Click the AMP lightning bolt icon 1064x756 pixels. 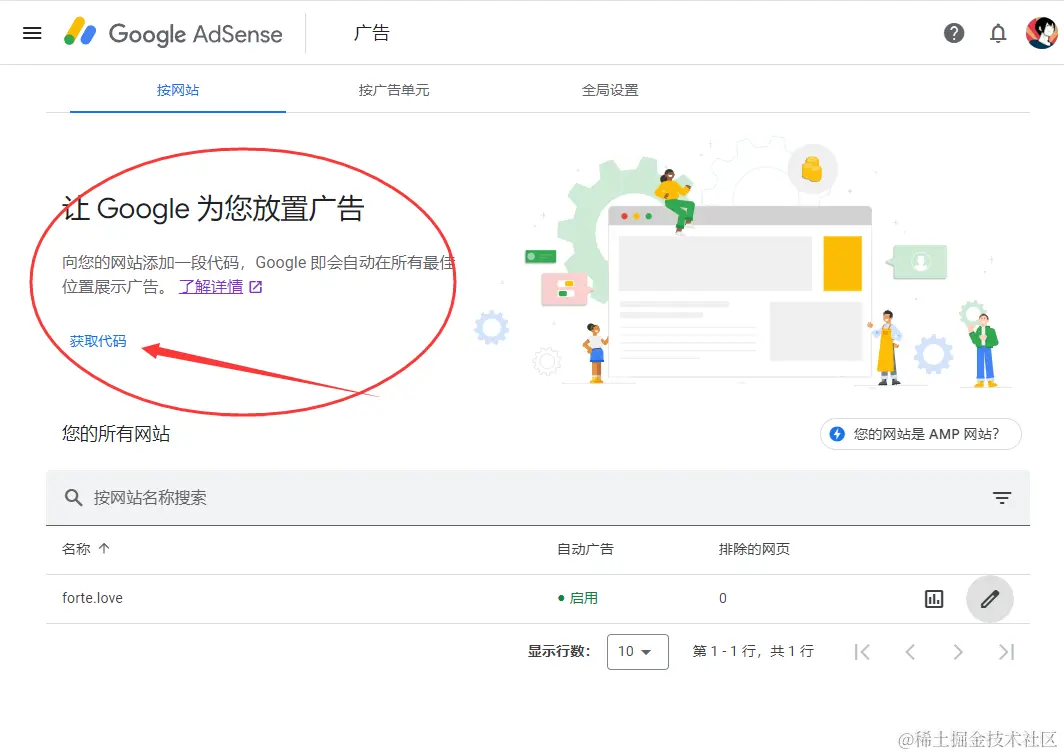(x=837, y=434)
